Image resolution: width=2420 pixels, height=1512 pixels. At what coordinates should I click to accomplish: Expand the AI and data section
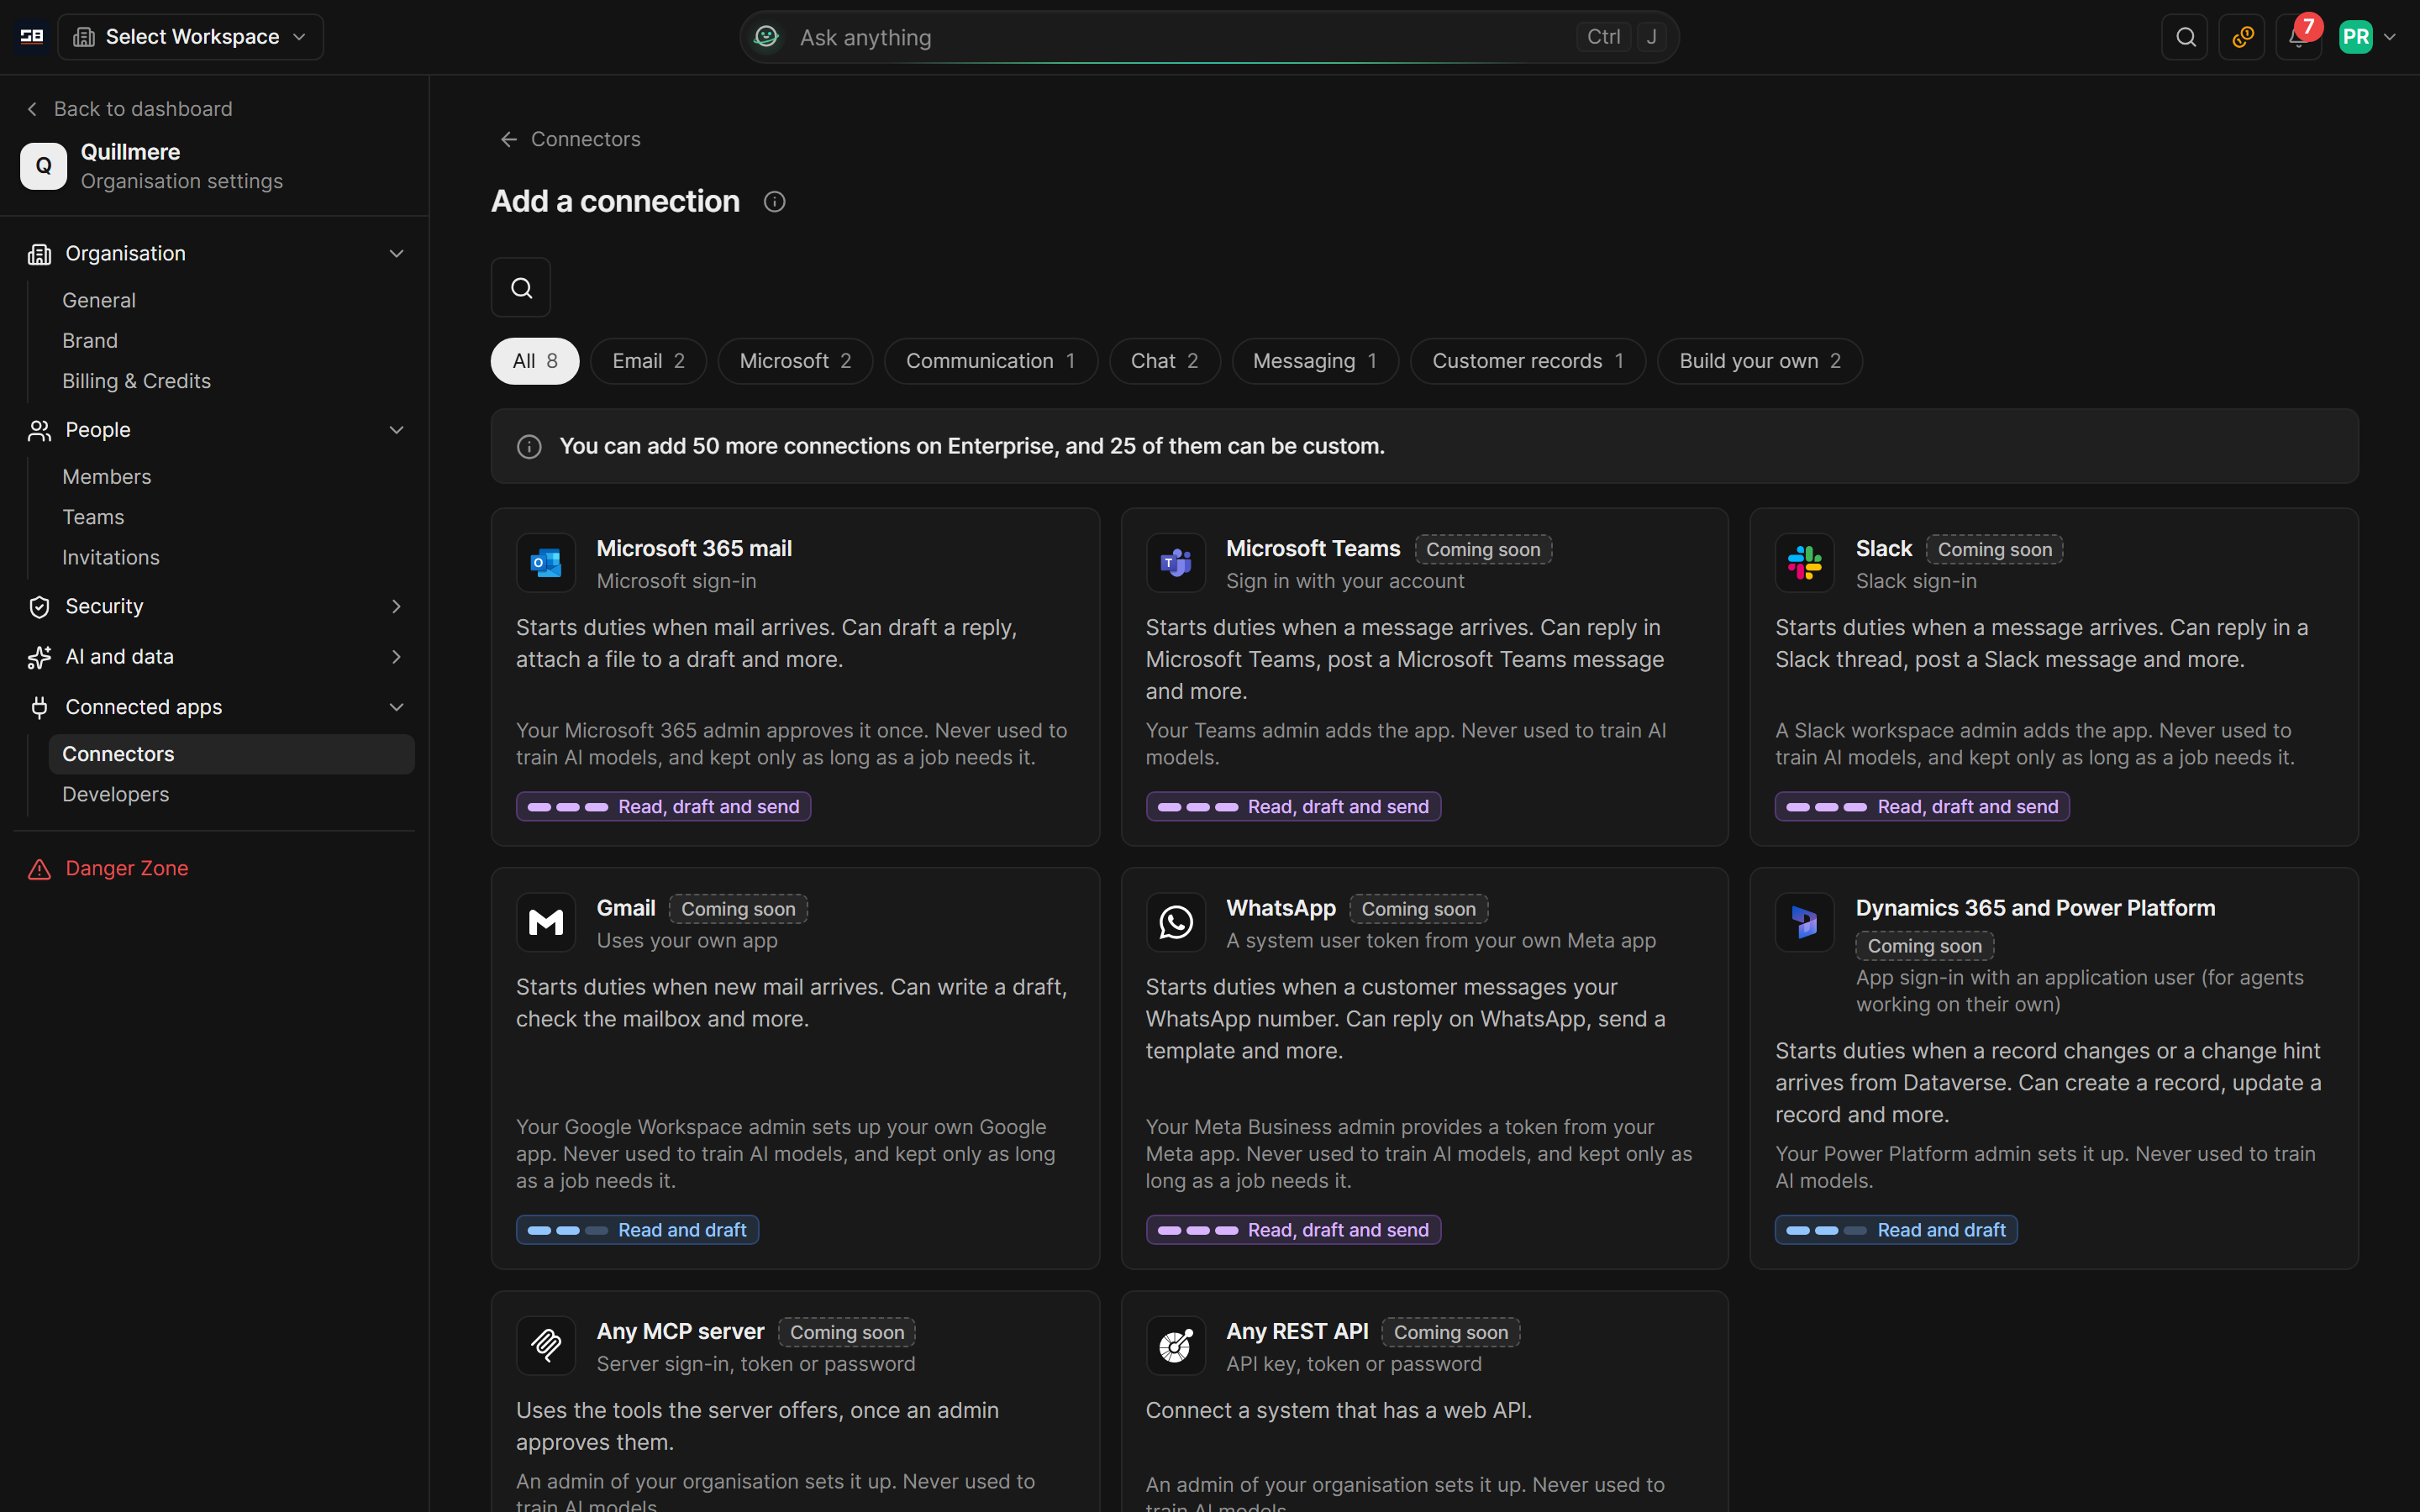coord(215,657)
